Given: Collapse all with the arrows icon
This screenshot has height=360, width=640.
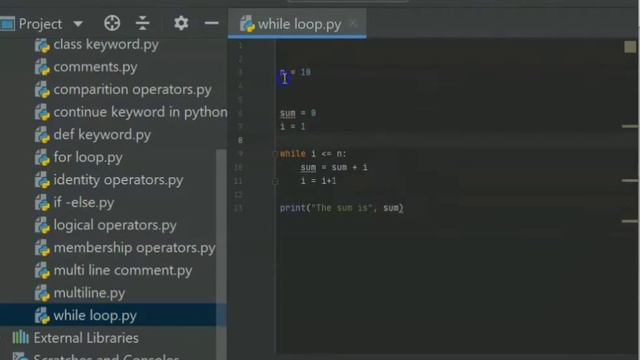Looking at the screenshot, I should click(142, 23).
